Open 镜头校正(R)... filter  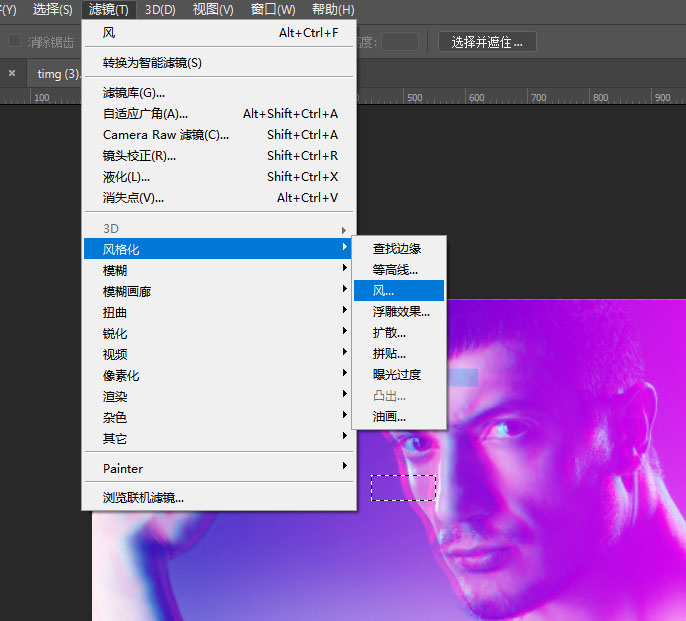(x=220, y=156)
